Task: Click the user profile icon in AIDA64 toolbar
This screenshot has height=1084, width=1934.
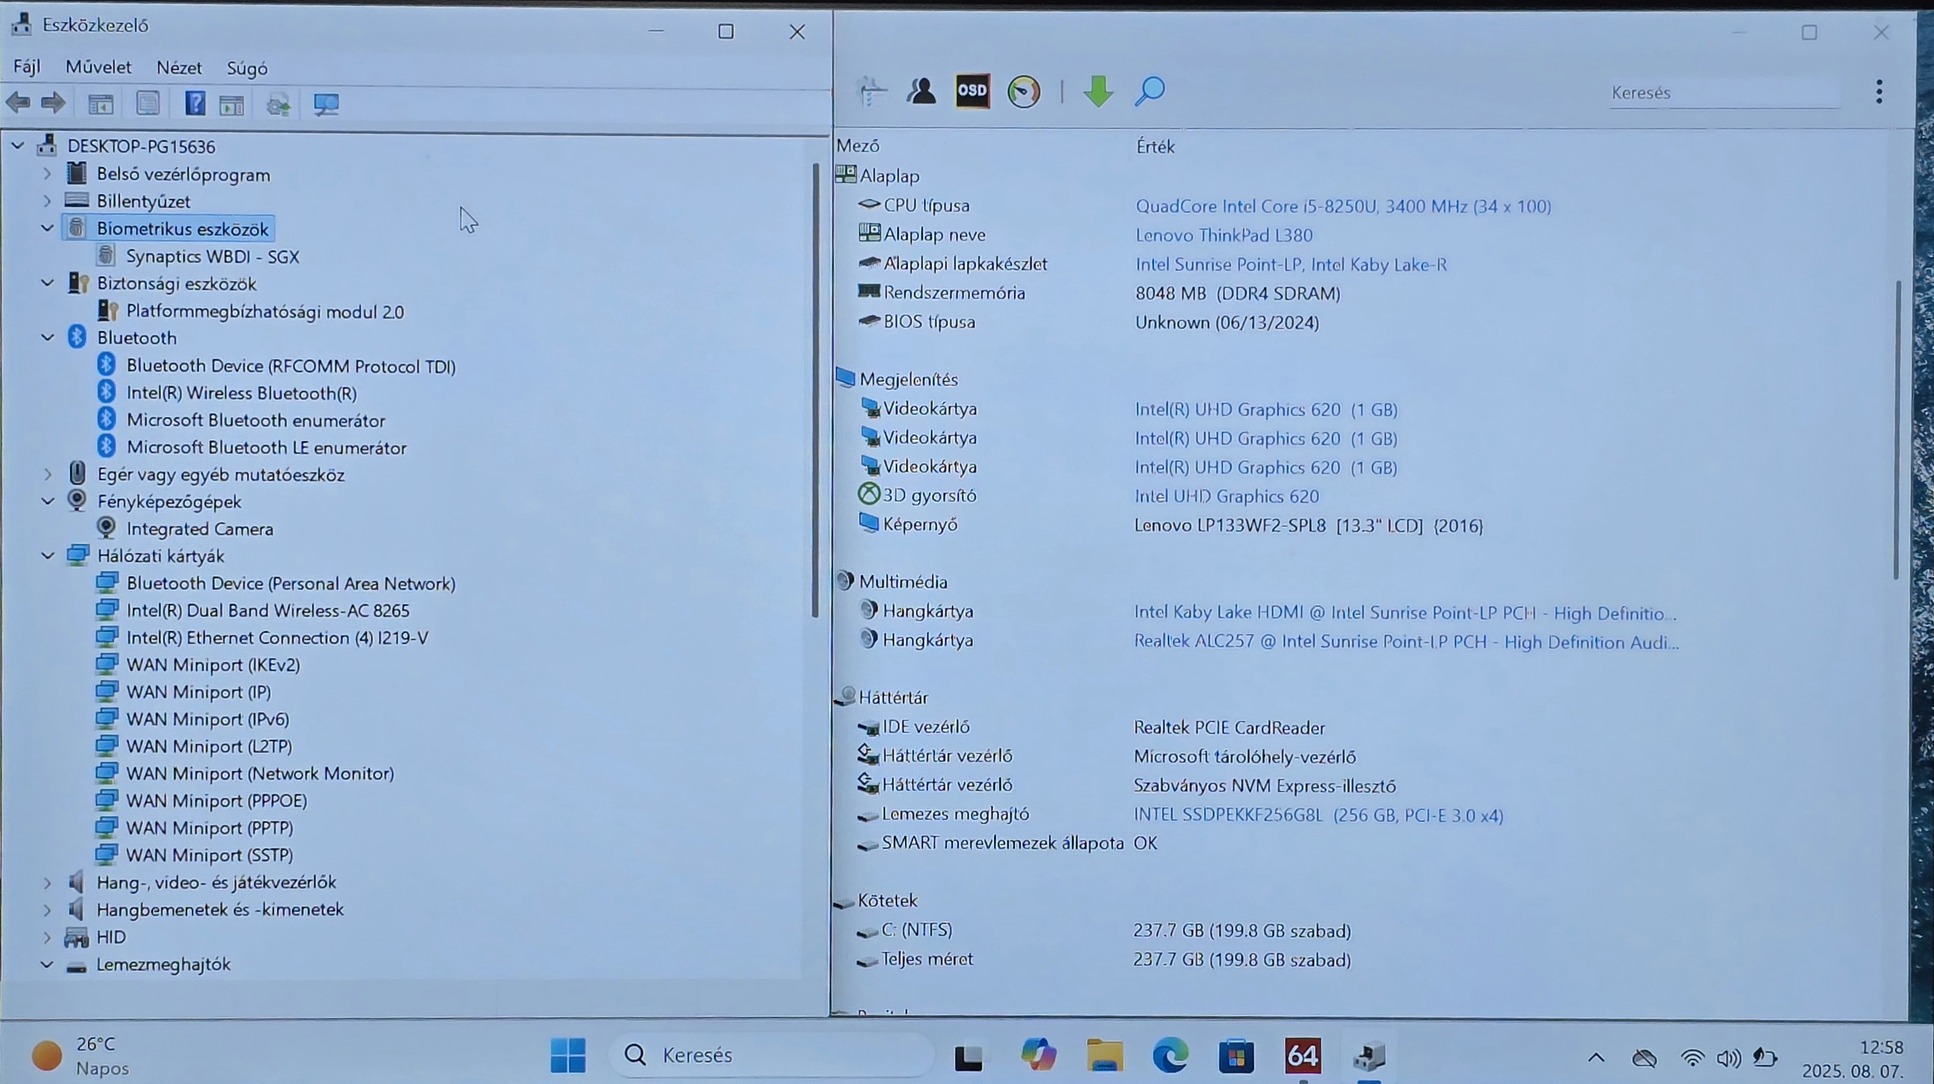Action: pos(921,91)
